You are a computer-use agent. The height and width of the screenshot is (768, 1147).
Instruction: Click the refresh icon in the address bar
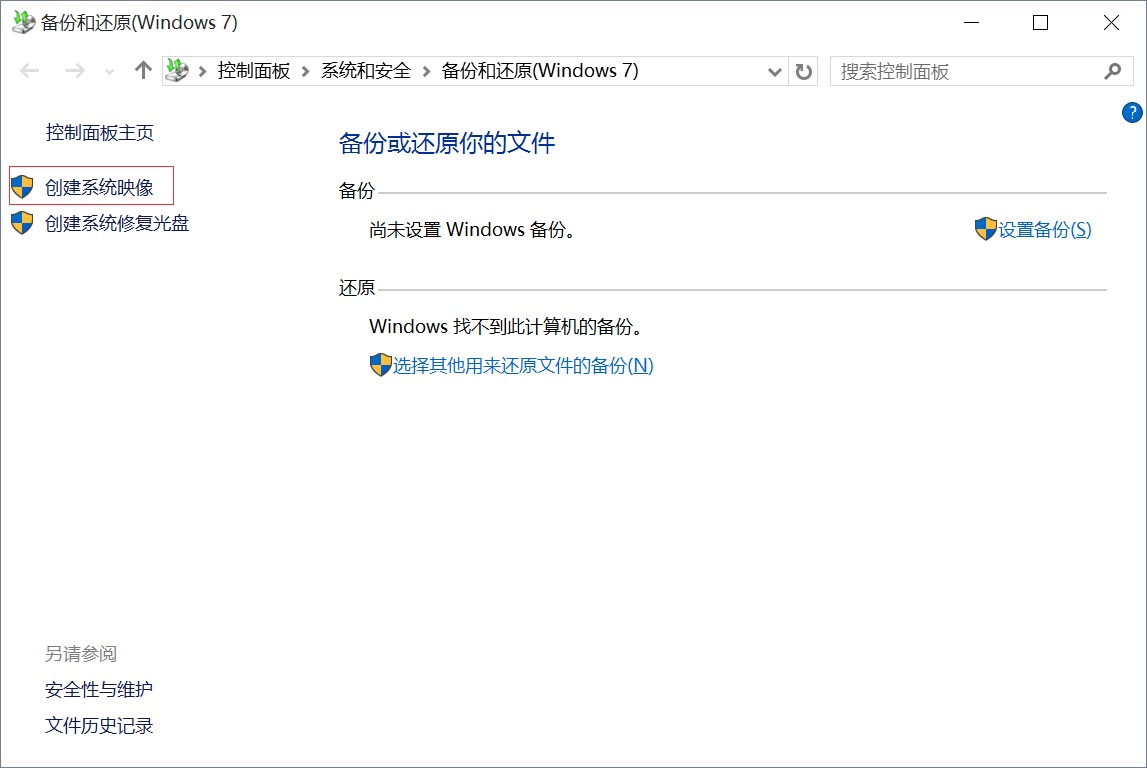(x=803, y=70)
